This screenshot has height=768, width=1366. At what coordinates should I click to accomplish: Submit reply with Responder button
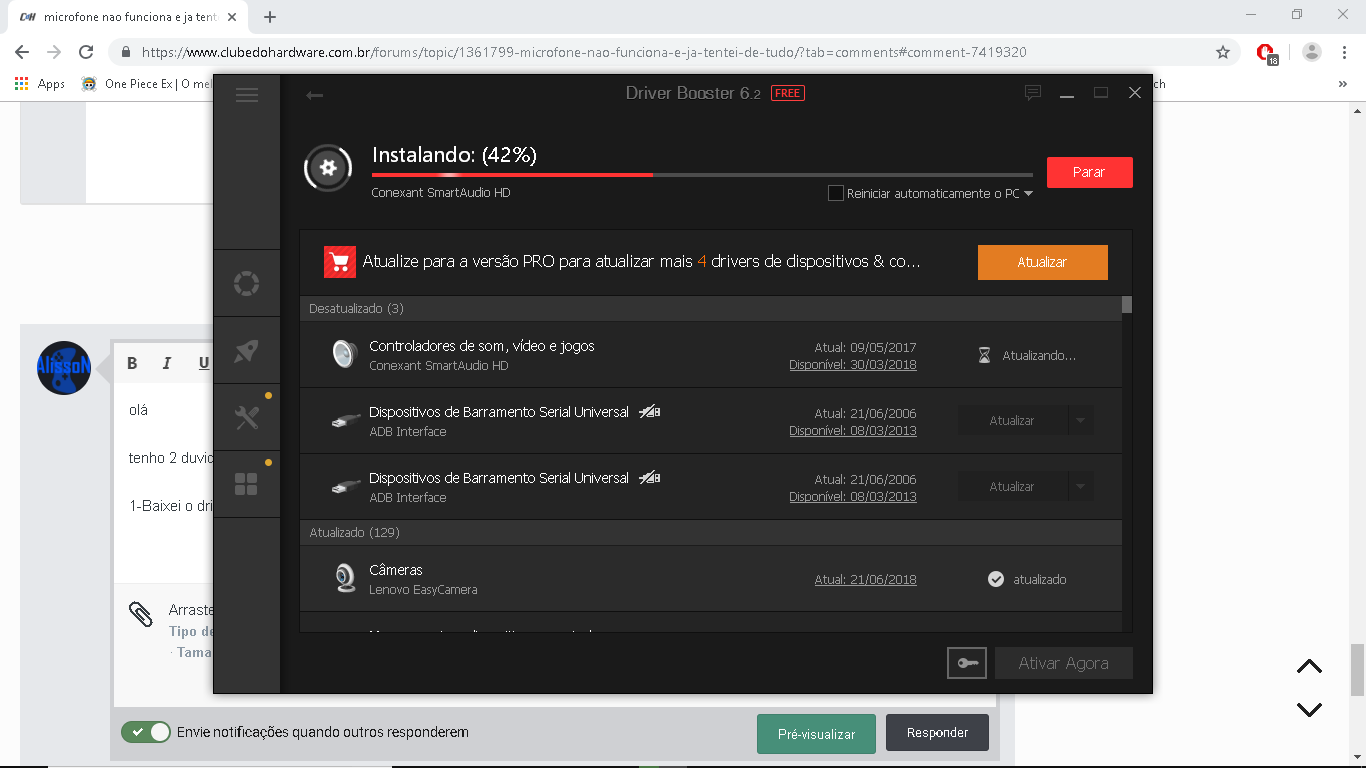937,733
